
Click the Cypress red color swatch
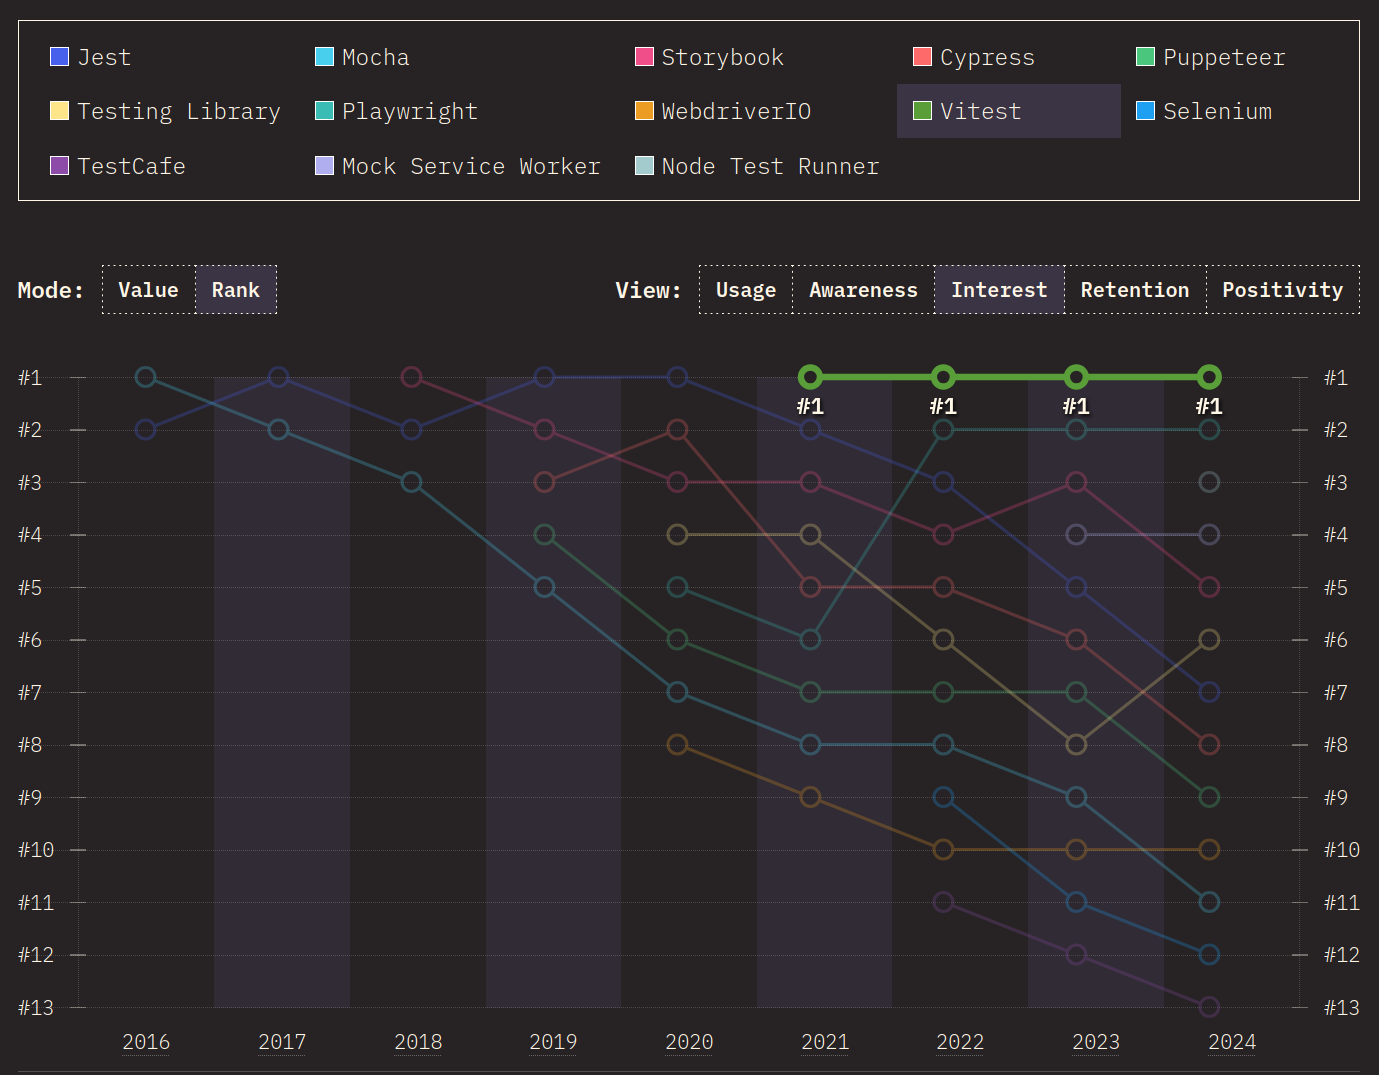923,57
